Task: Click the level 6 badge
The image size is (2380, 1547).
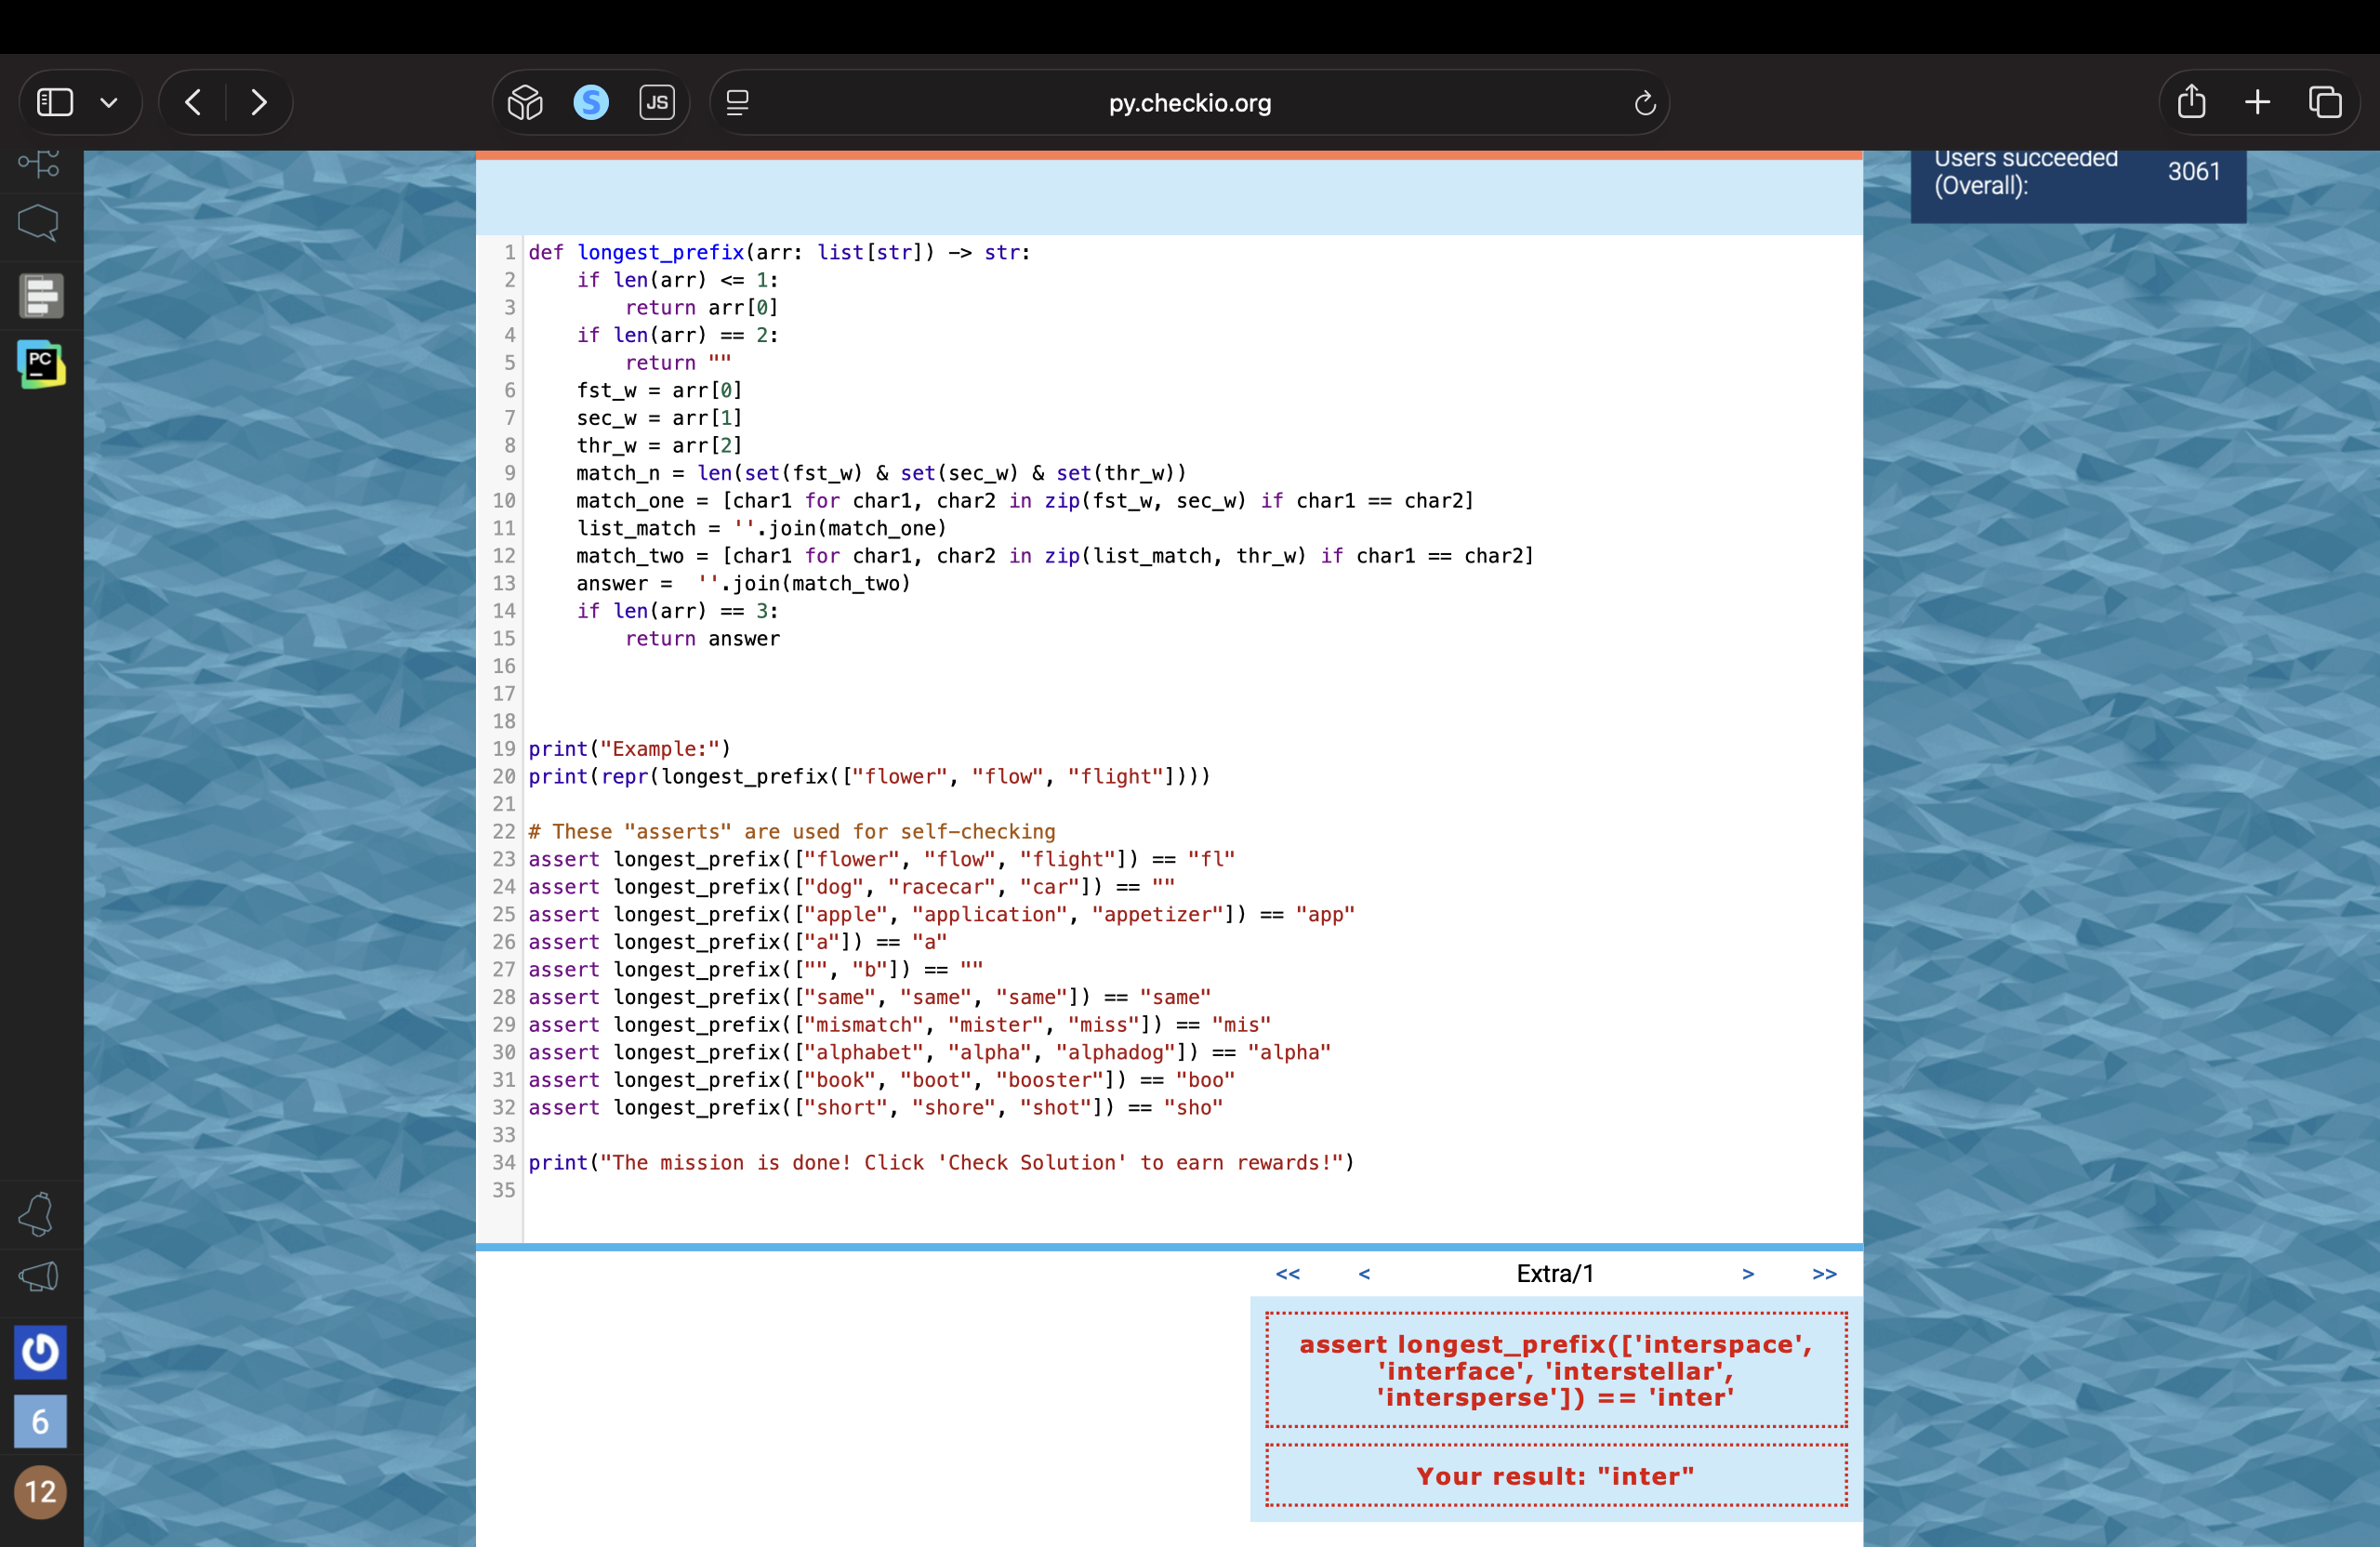Action: click(40, 1421)
